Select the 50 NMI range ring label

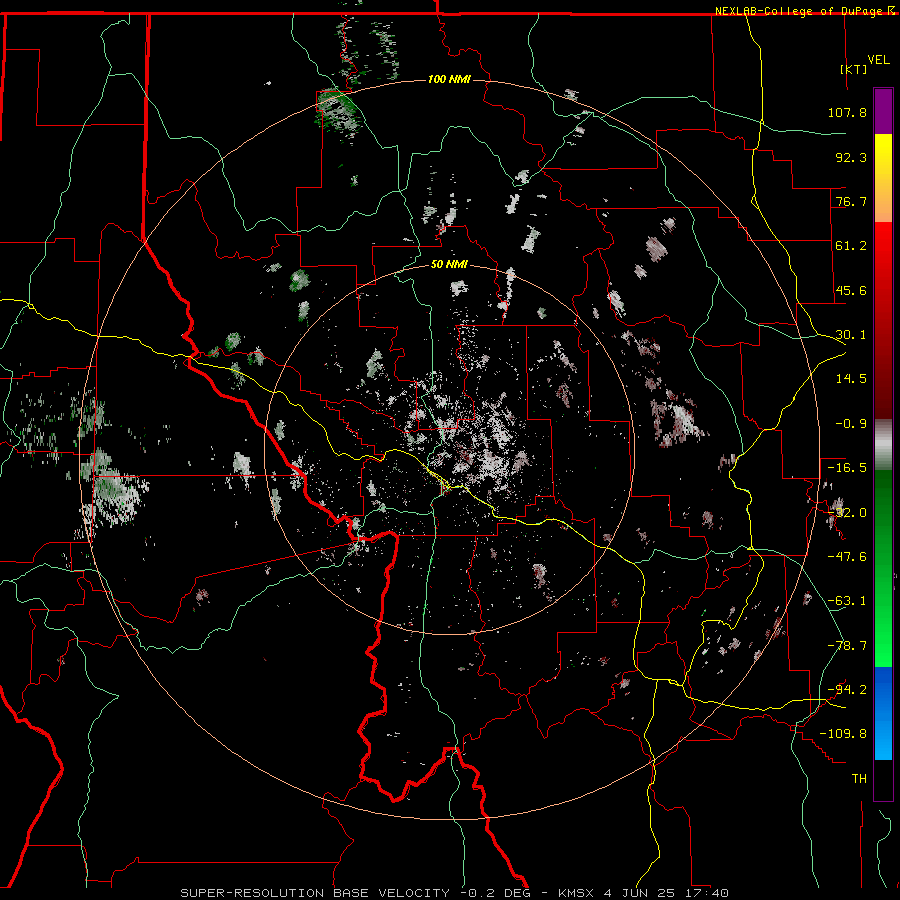(x=449, y=265)
